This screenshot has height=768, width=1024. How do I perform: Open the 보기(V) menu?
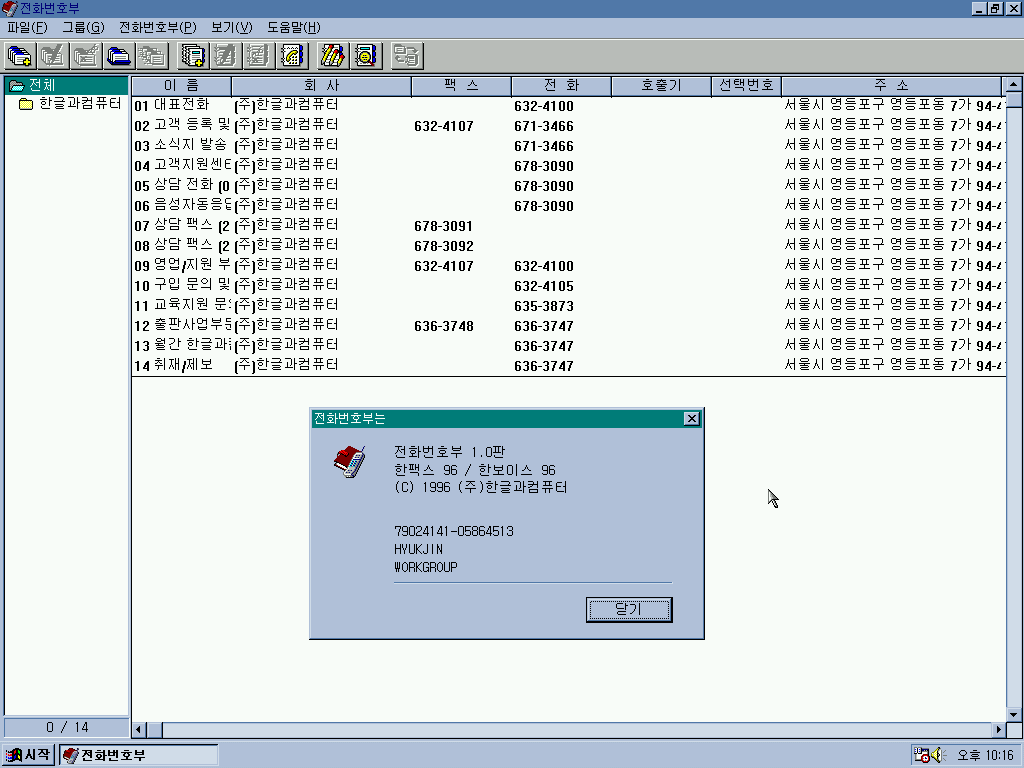[x=231, y=27]
